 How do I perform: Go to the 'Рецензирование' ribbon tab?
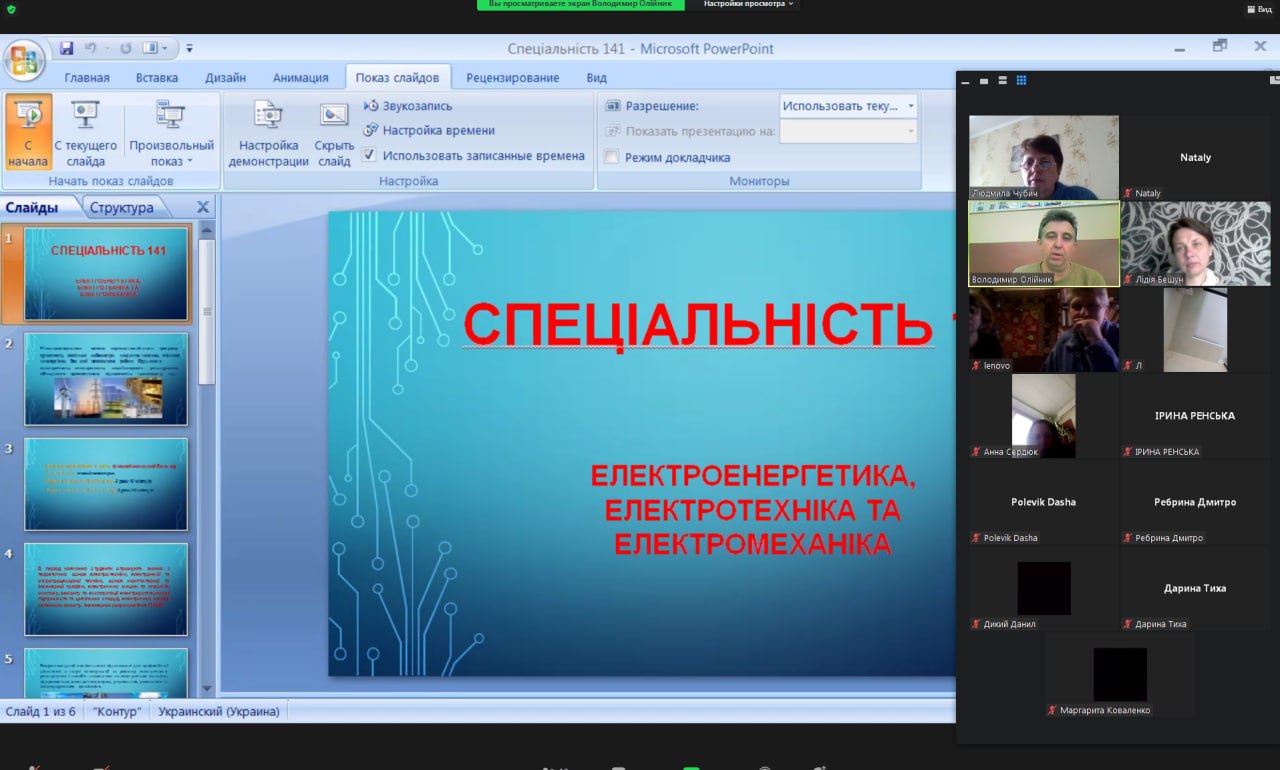tap(512, 78)
